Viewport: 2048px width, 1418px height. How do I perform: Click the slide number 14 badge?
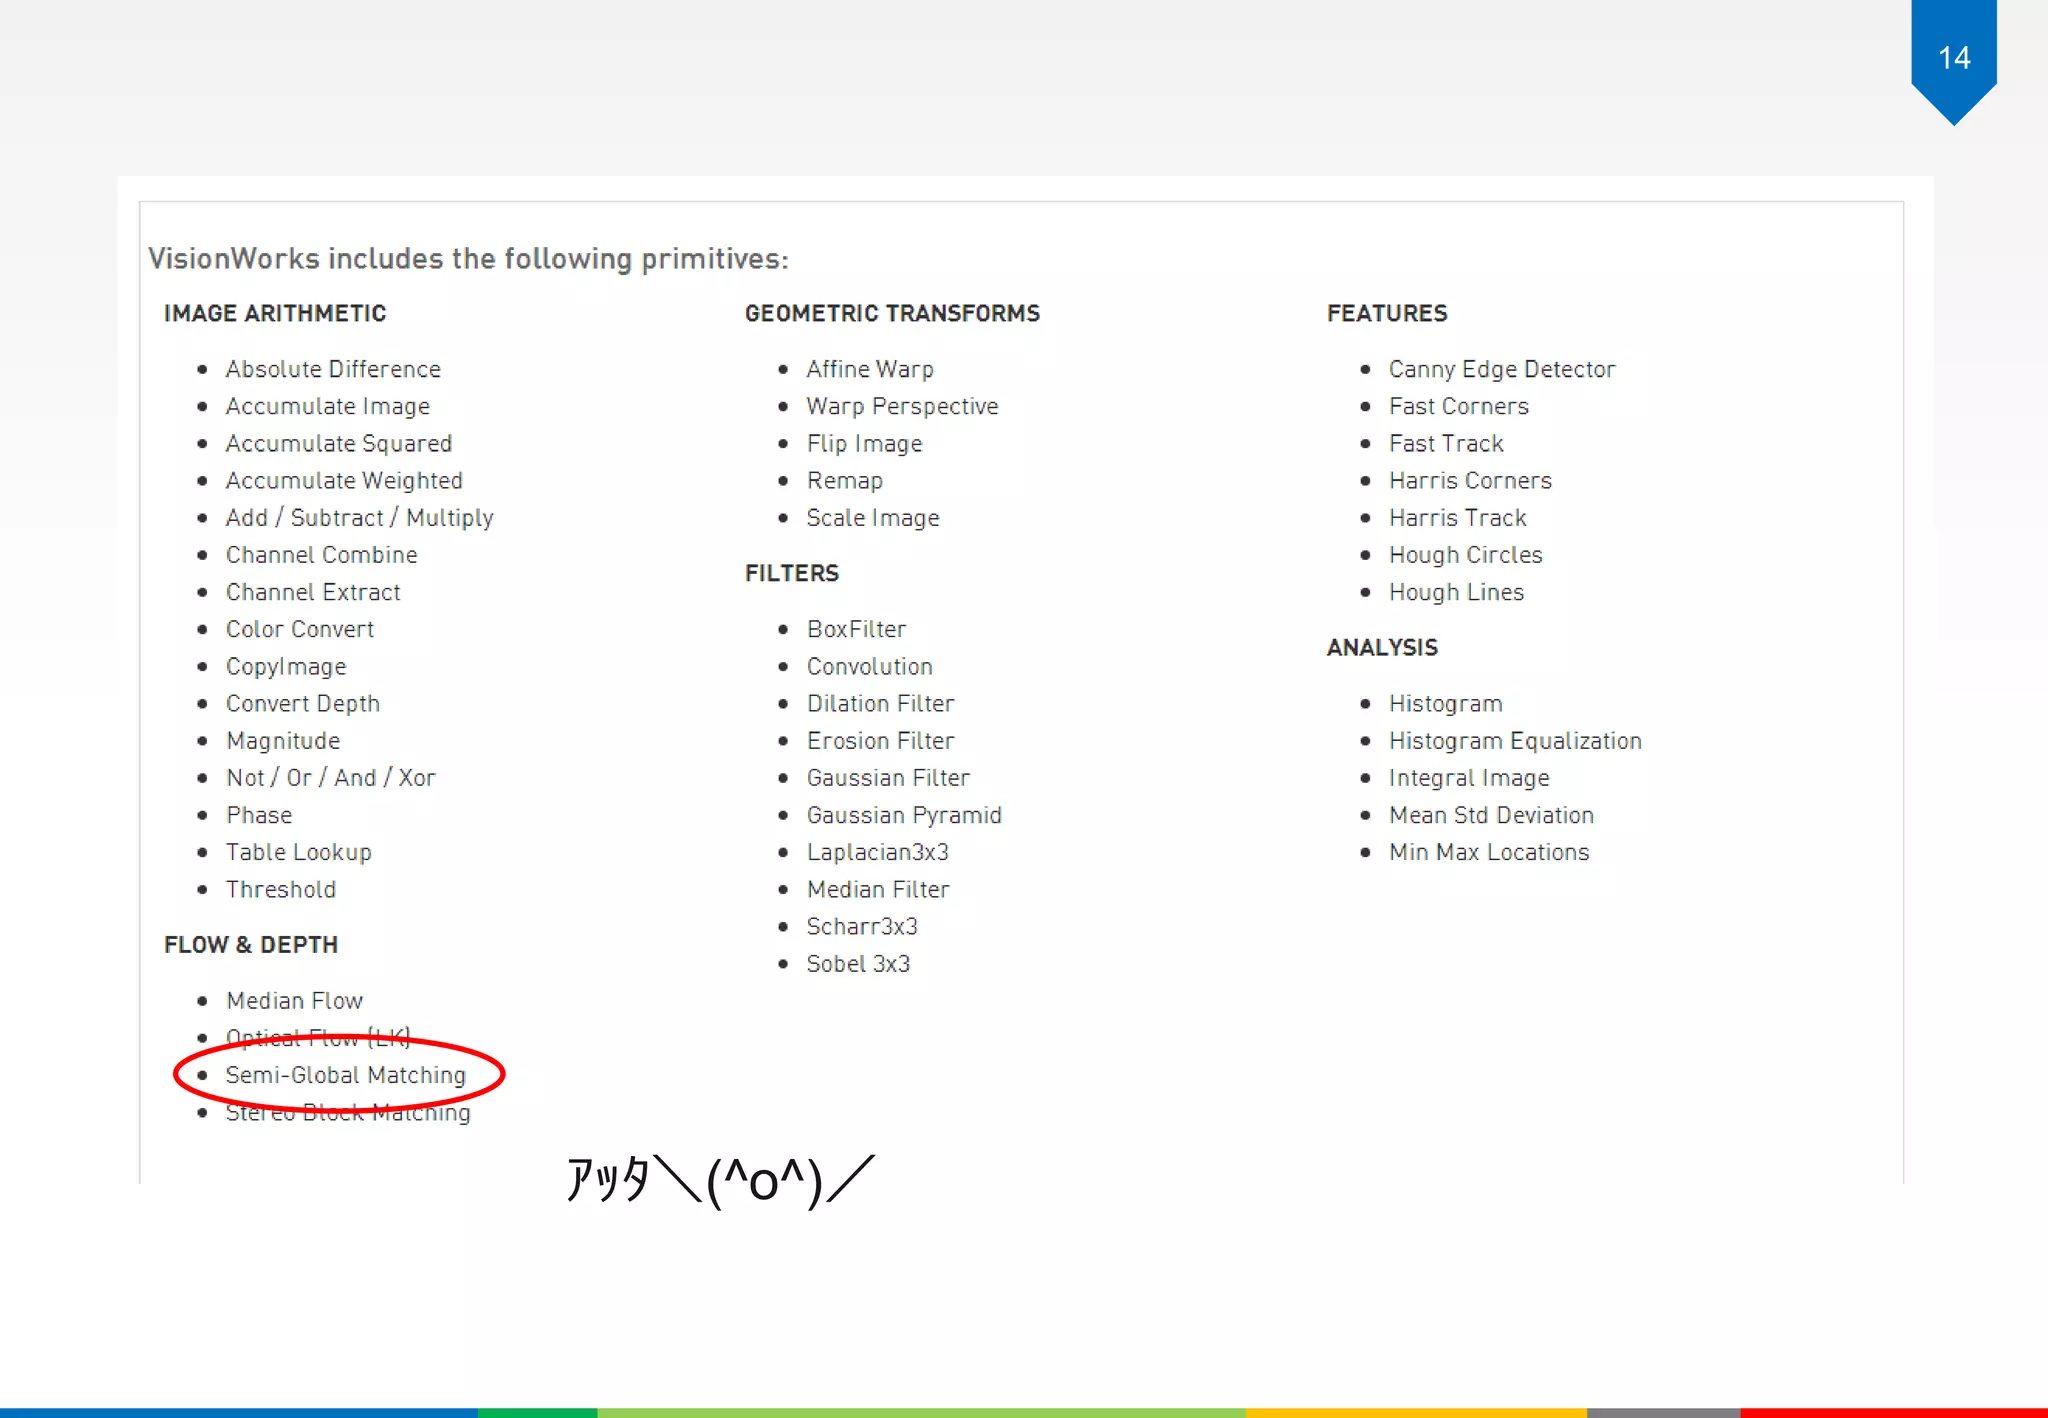[x=1953, y=57]
